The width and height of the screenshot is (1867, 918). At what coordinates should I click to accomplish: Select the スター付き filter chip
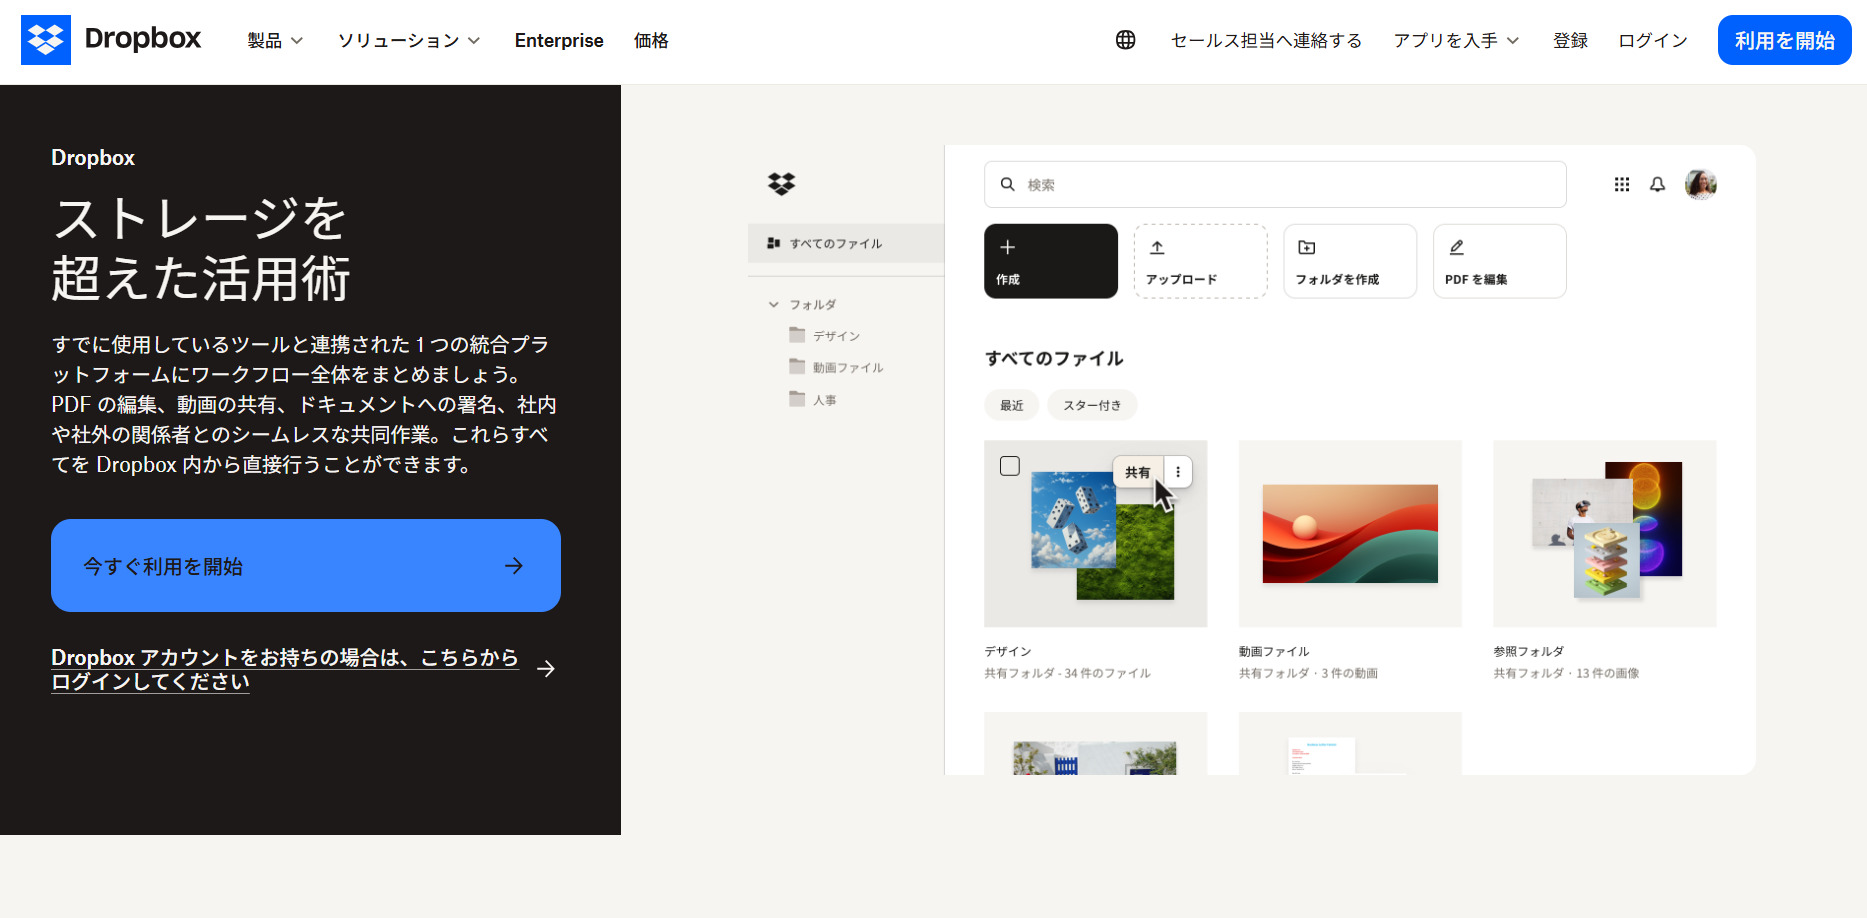(1092, 405)
